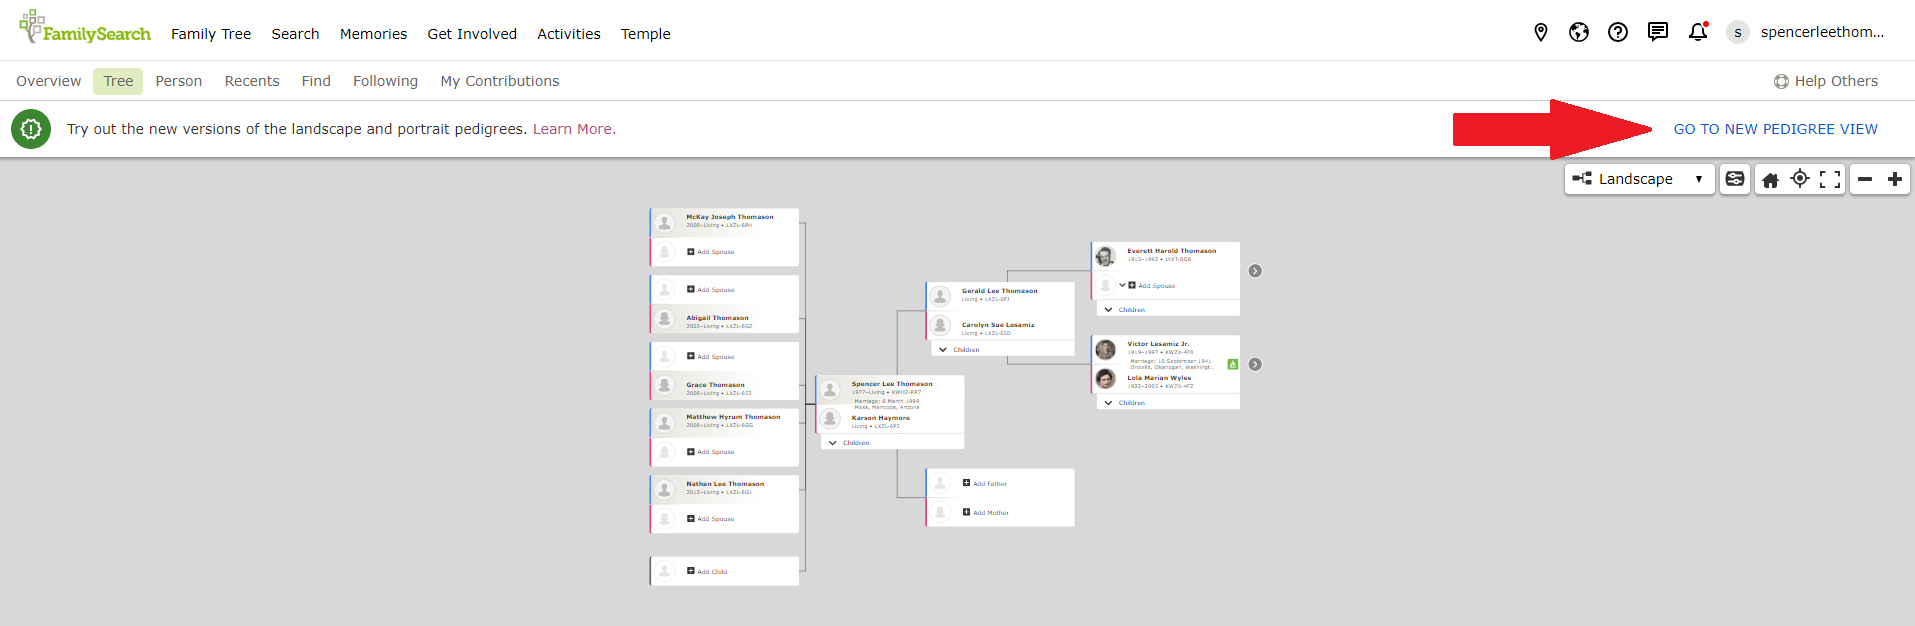Viewport: 1915px width, 626px height.
Task: Expand ancestors arrow next to Victor Lesamiz Jr.
Action: tap(1255, 364)
